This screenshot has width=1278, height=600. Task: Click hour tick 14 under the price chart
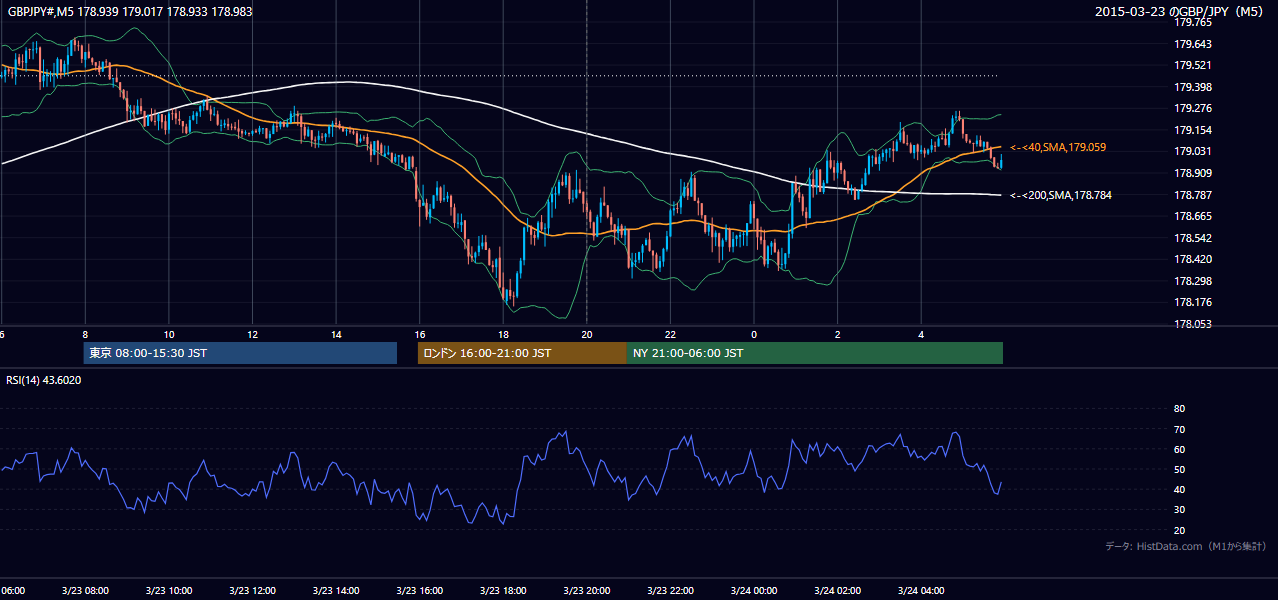tap(336, 334)
